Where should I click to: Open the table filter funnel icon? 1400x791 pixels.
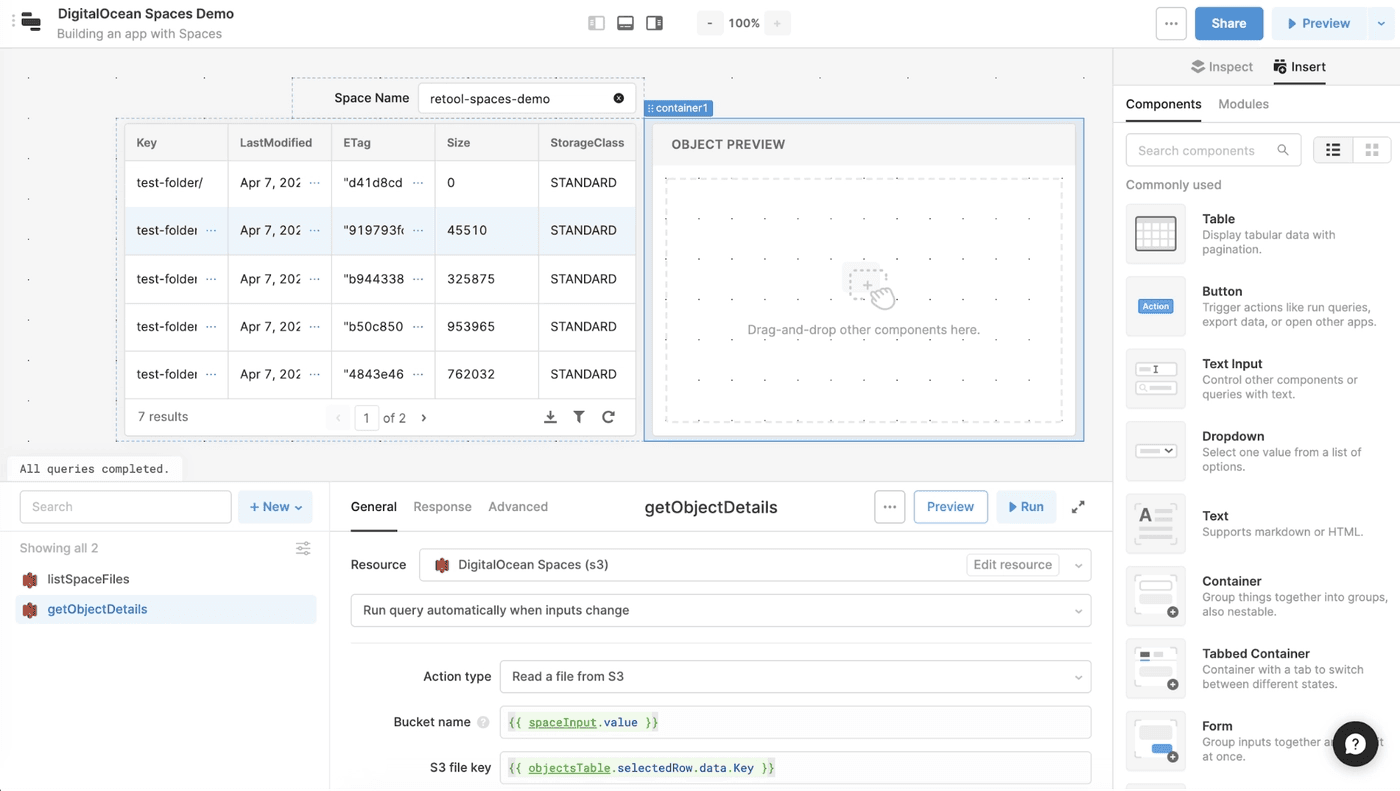point(579,417)
